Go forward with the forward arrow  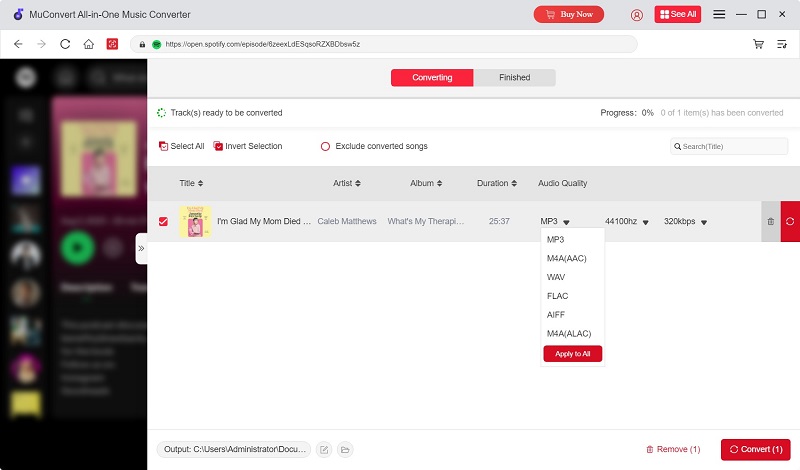pyautogui.click(x=41, y=44)
